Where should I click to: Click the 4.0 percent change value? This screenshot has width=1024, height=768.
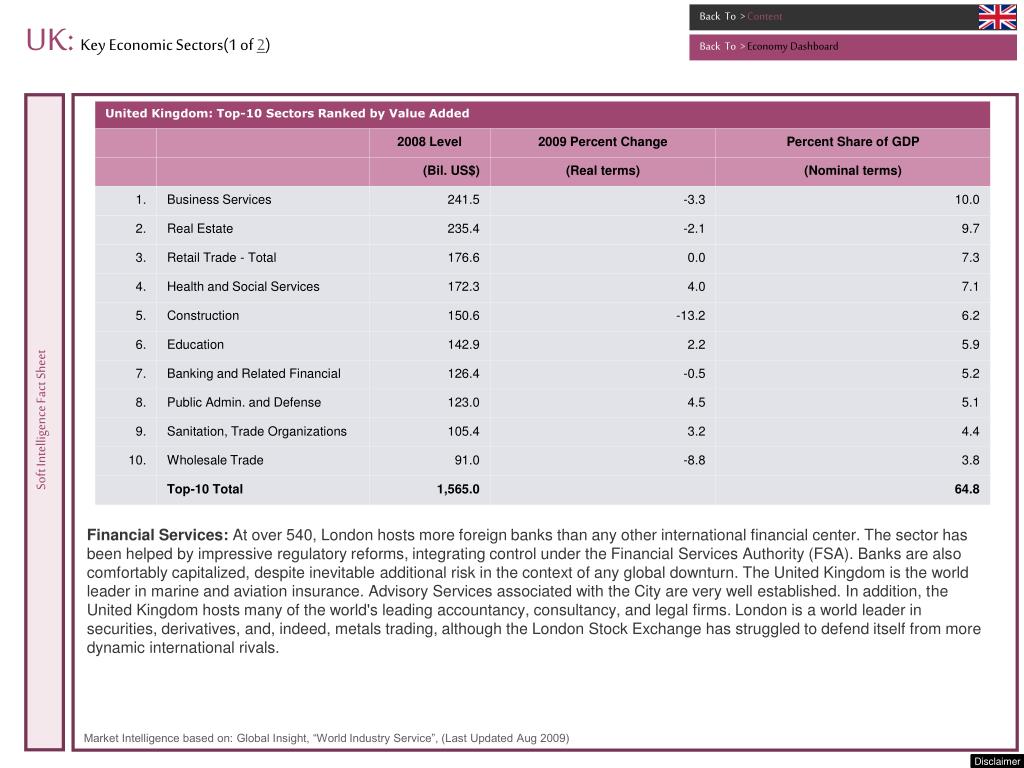pyautogui.click(x=696, y=287)
